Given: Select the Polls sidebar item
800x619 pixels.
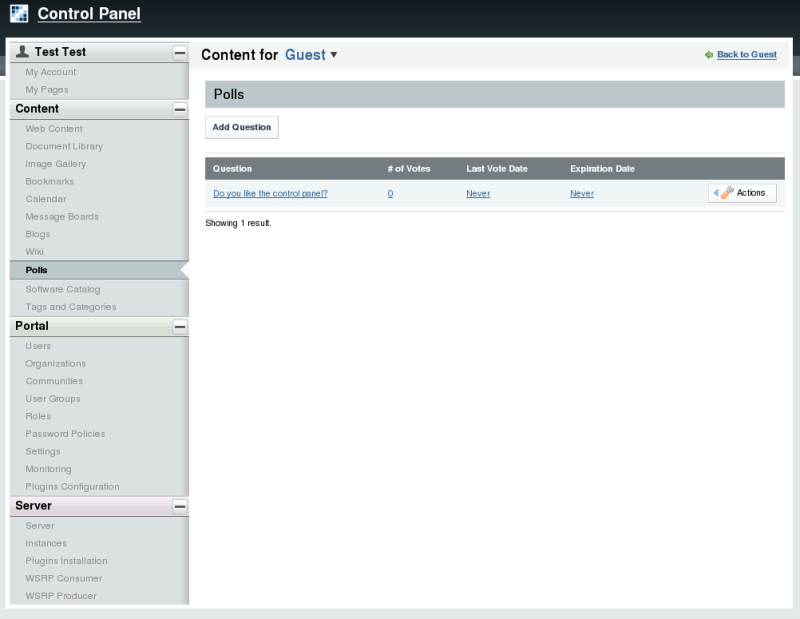Looking at the screenshot, I should pos(99,270).
